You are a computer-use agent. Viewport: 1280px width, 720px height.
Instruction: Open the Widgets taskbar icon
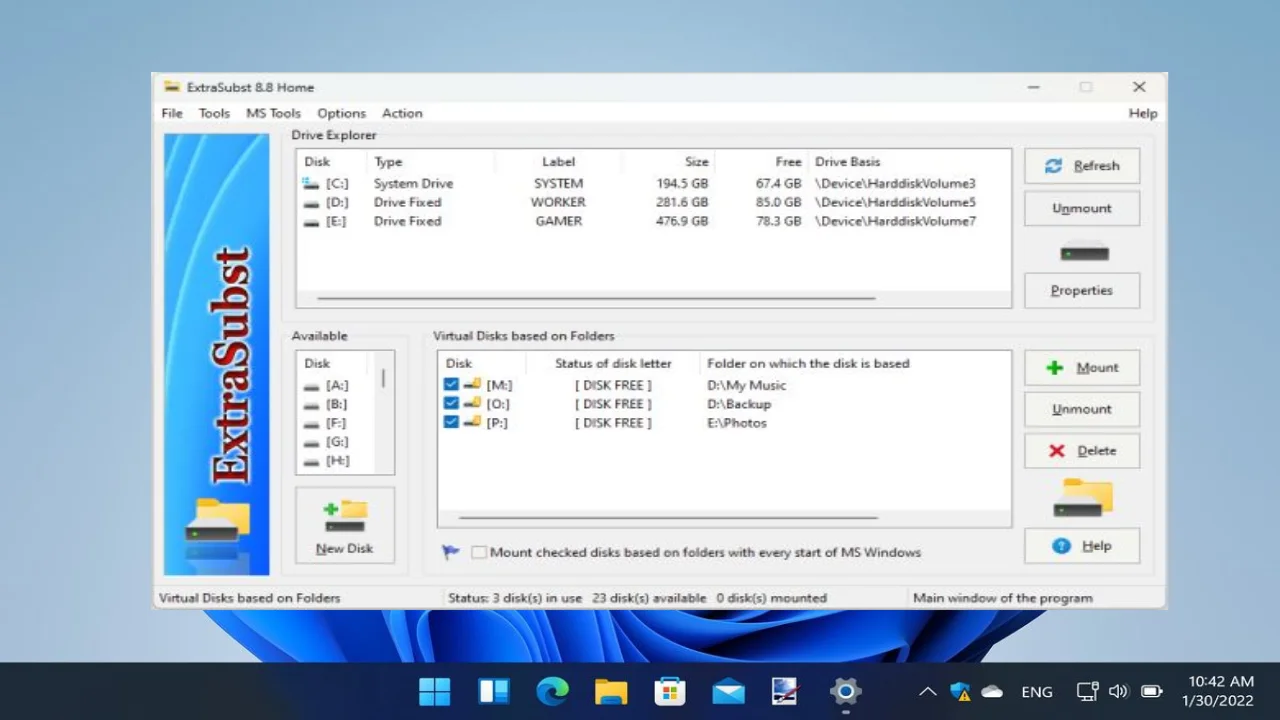click(494, 691)
